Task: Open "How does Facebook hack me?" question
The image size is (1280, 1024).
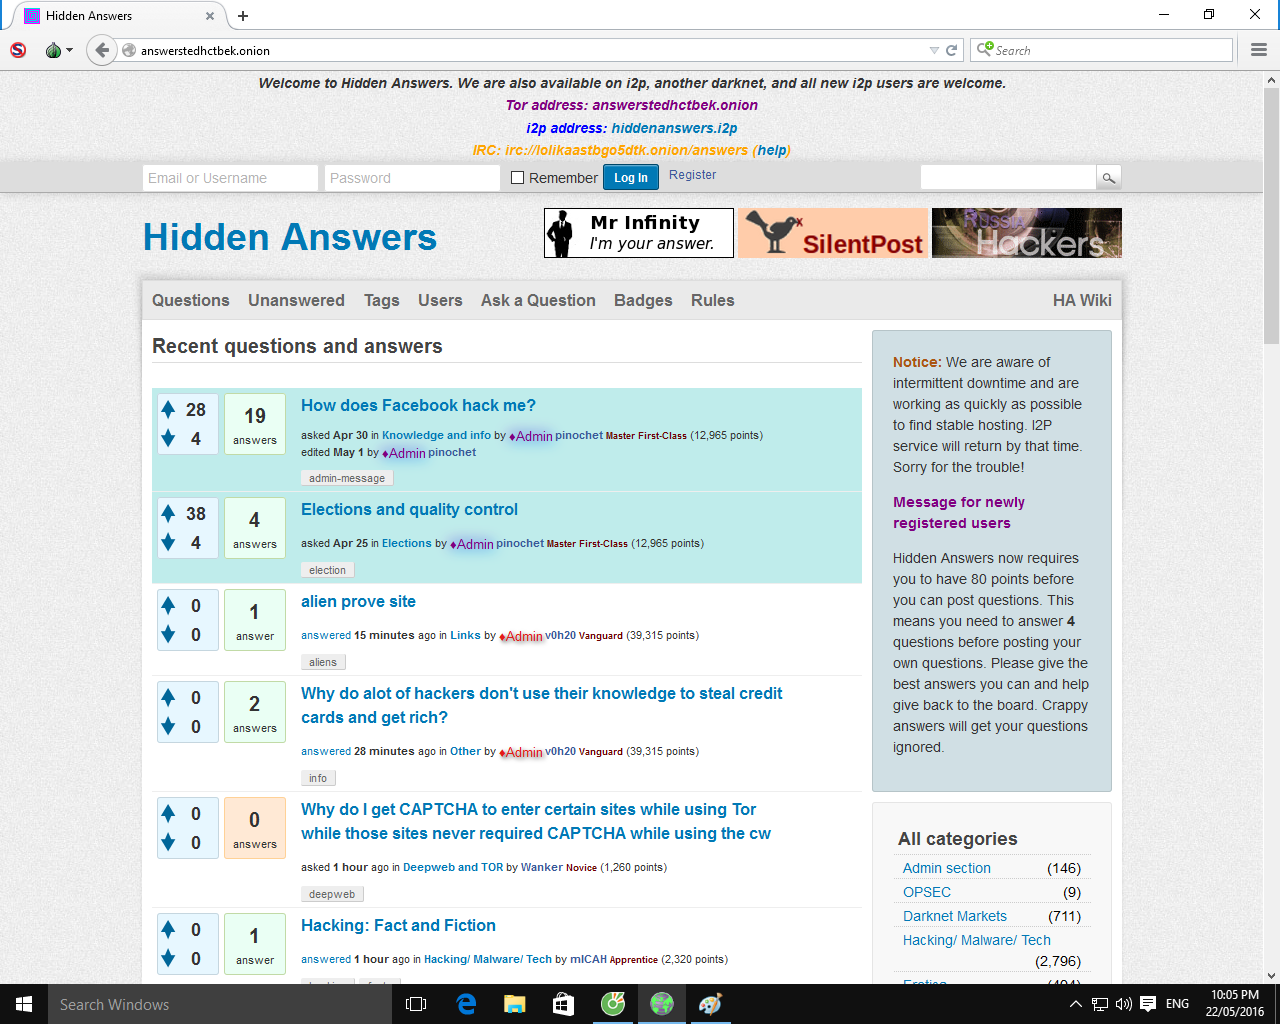Action: (418, 405)
